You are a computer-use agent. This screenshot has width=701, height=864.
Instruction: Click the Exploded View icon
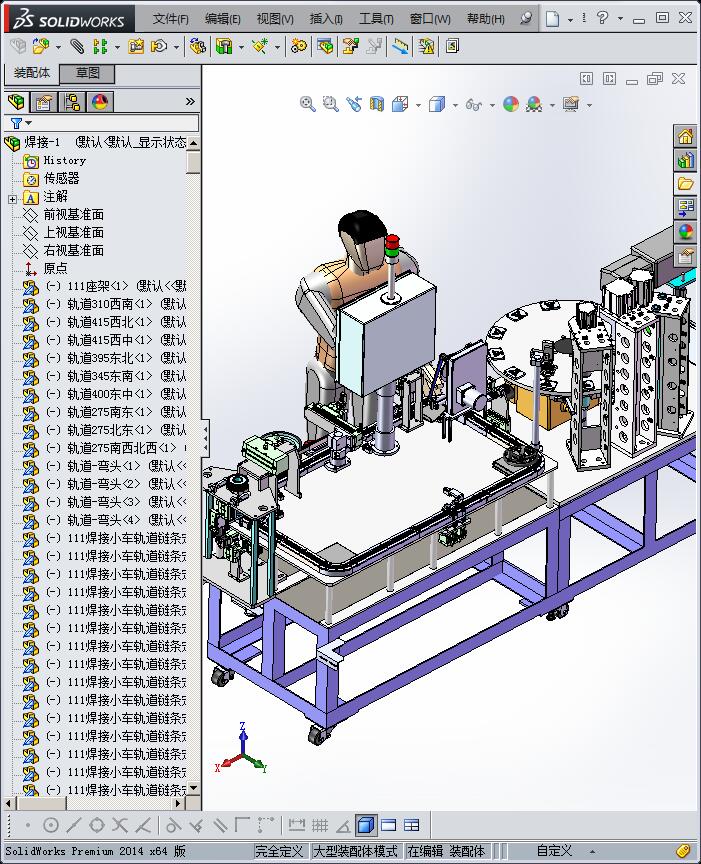pyautogui.click(x=350, y=46)
